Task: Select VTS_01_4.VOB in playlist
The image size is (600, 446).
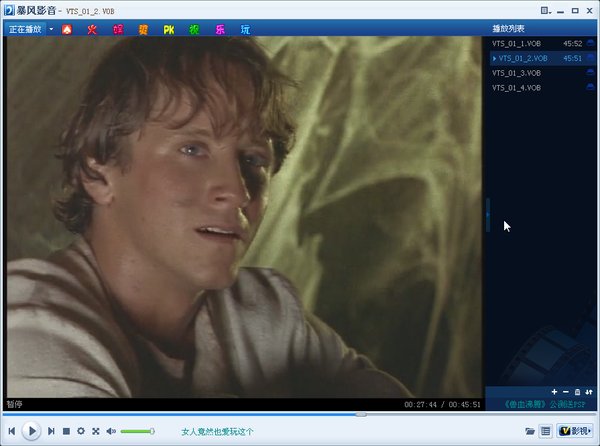Action: (543, 88)
